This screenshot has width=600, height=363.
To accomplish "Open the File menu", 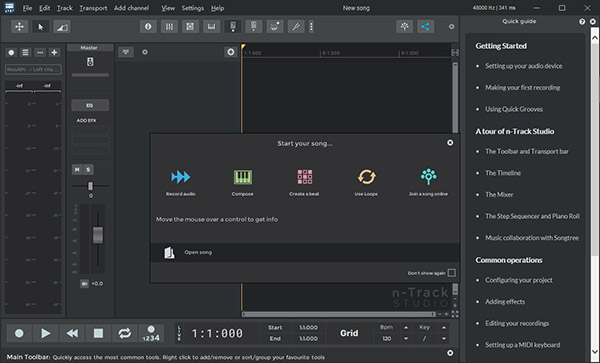I will 27,8.
